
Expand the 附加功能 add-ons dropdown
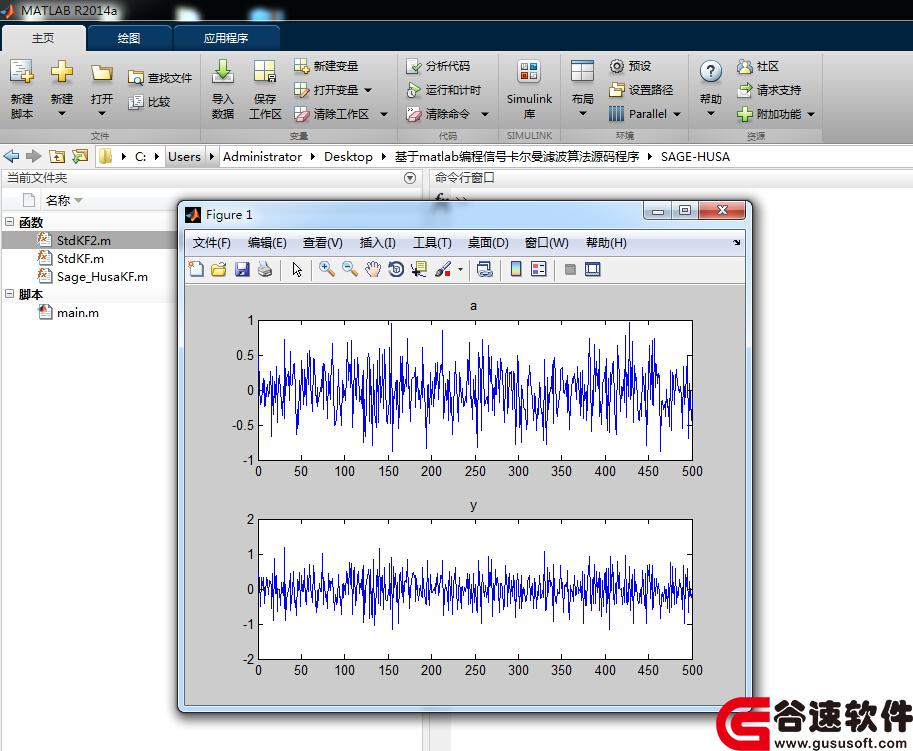811,114
